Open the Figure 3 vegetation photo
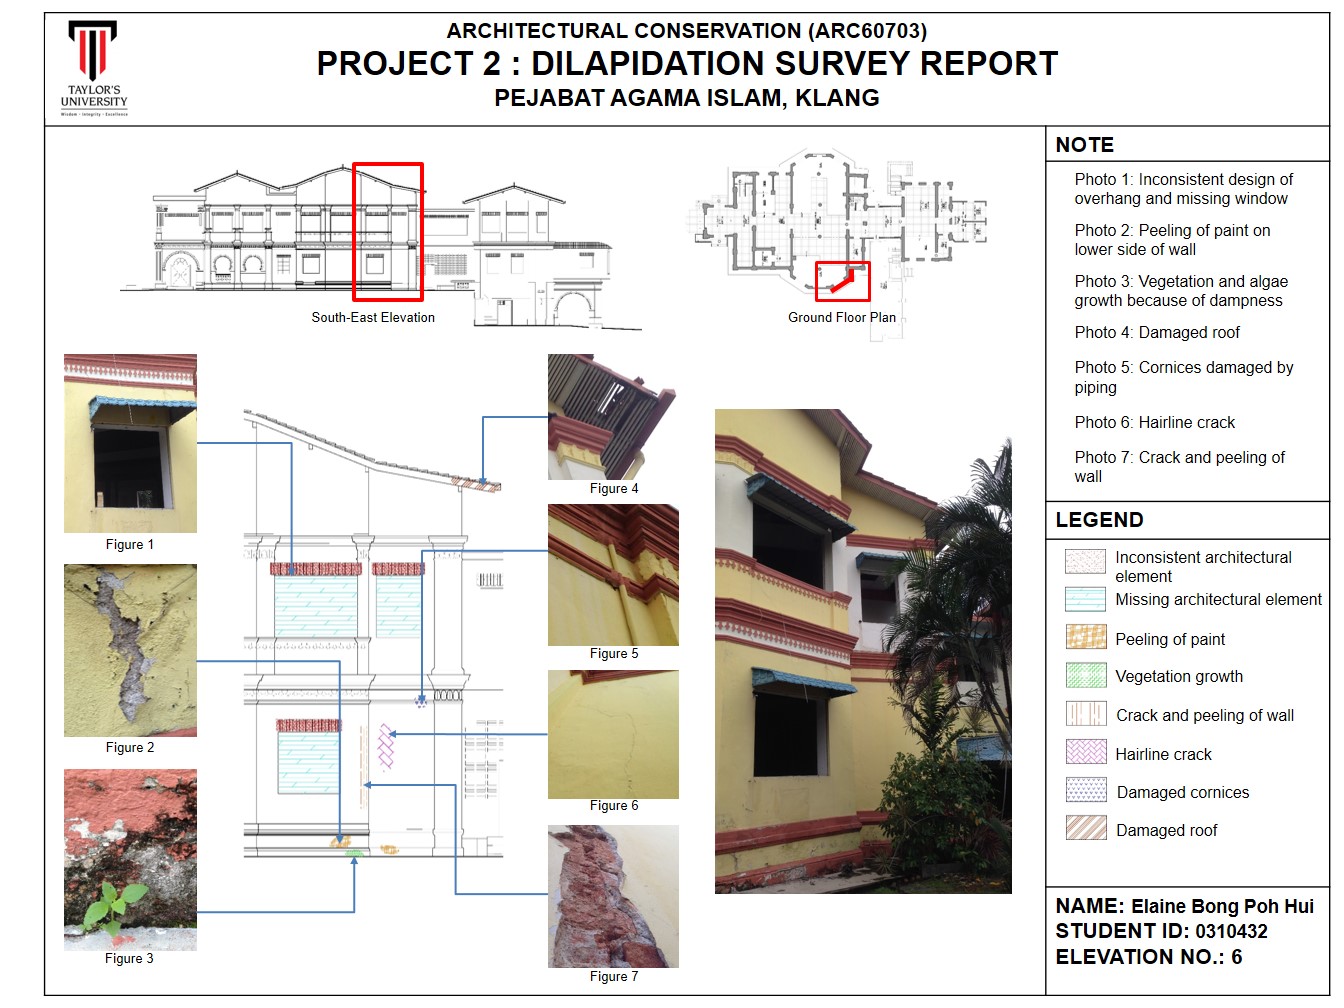 click(130, 860)
